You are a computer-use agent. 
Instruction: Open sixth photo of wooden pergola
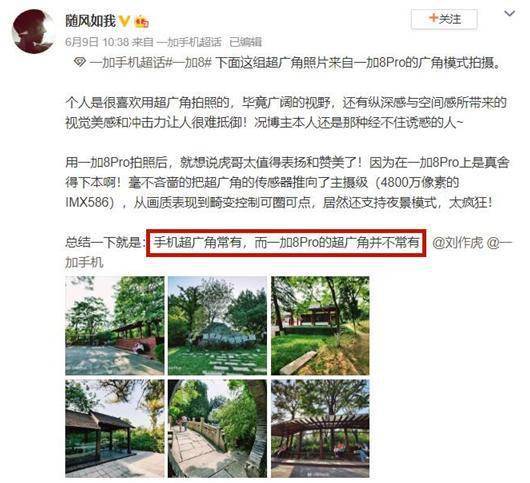[x=320, y=428]
